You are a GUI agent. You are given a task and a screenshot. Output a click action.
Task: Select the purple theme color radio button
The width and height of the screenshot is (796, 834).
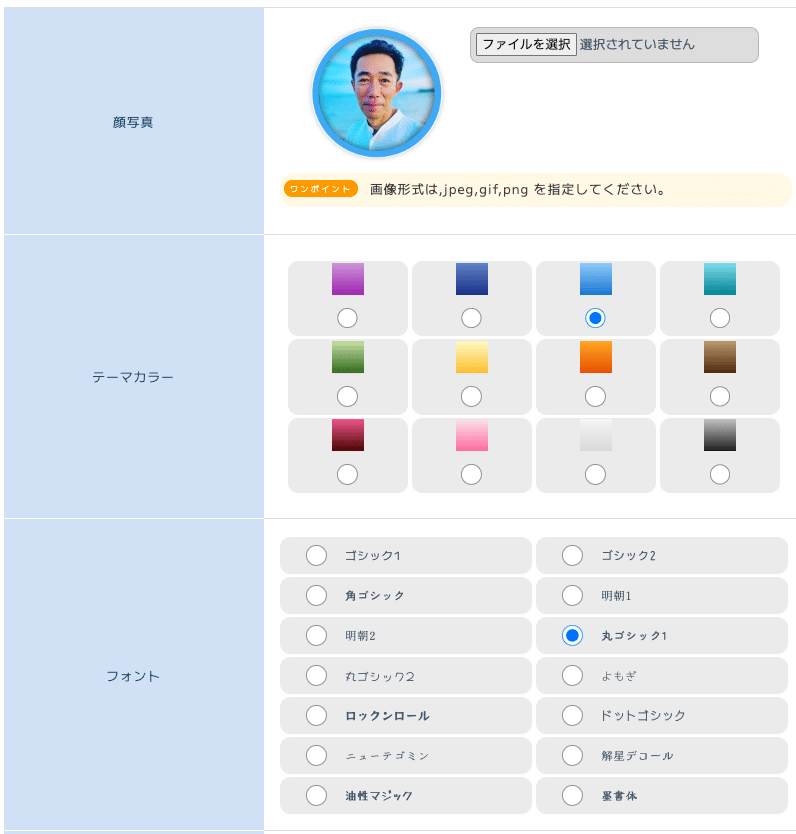(347, 318)
